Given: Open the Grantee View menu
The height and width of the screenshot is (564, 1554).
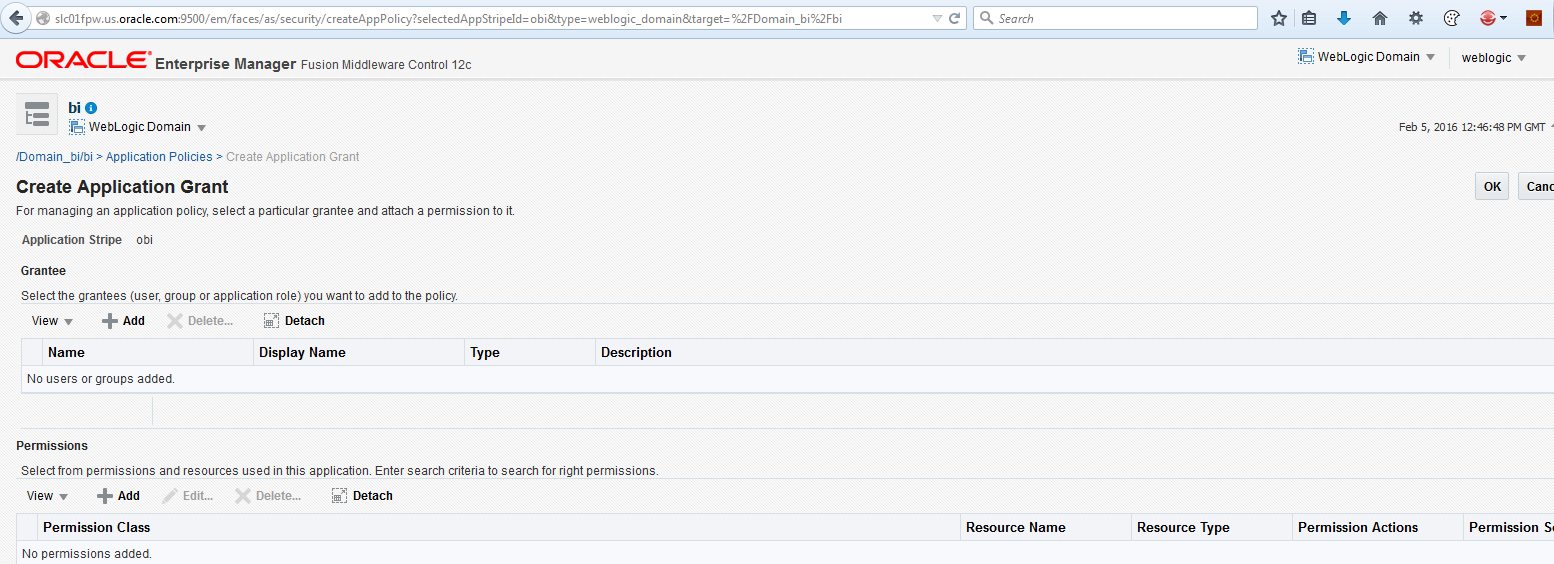Looking at the screenshot, I should click(x=53, y=321).
